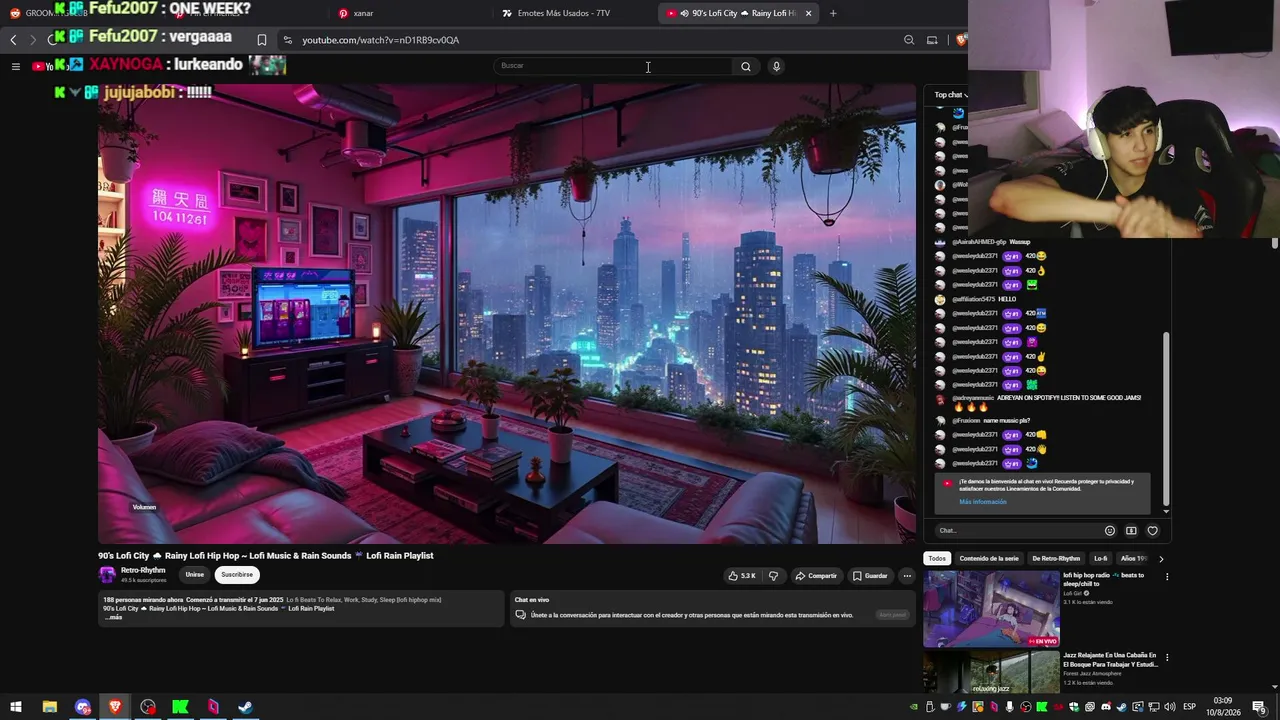Click the YouTube search magnifier button
1280x720 pixels.
(745, 66)
